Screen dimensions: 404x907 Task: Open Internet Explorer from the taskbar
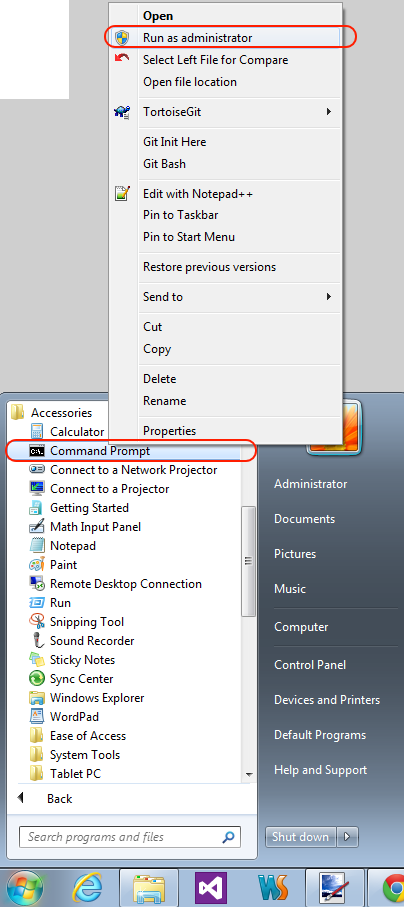tap(87, 888)
